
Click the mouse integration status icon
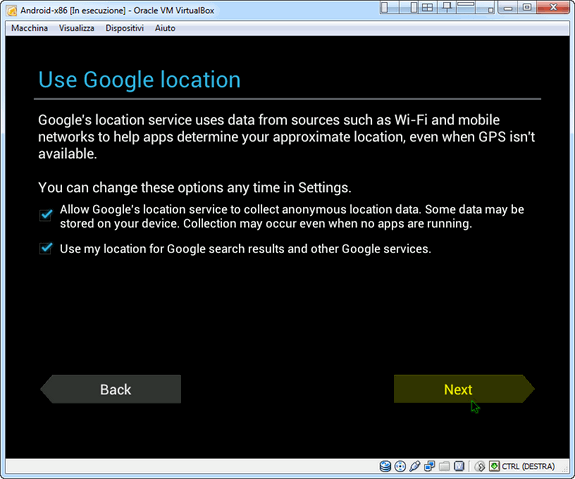[480, 466]
